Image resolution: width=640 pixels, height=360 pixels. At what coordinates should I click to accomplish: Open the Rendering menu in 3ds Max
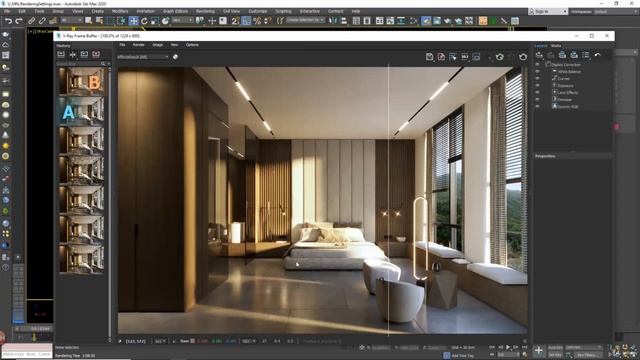[205, 11]
